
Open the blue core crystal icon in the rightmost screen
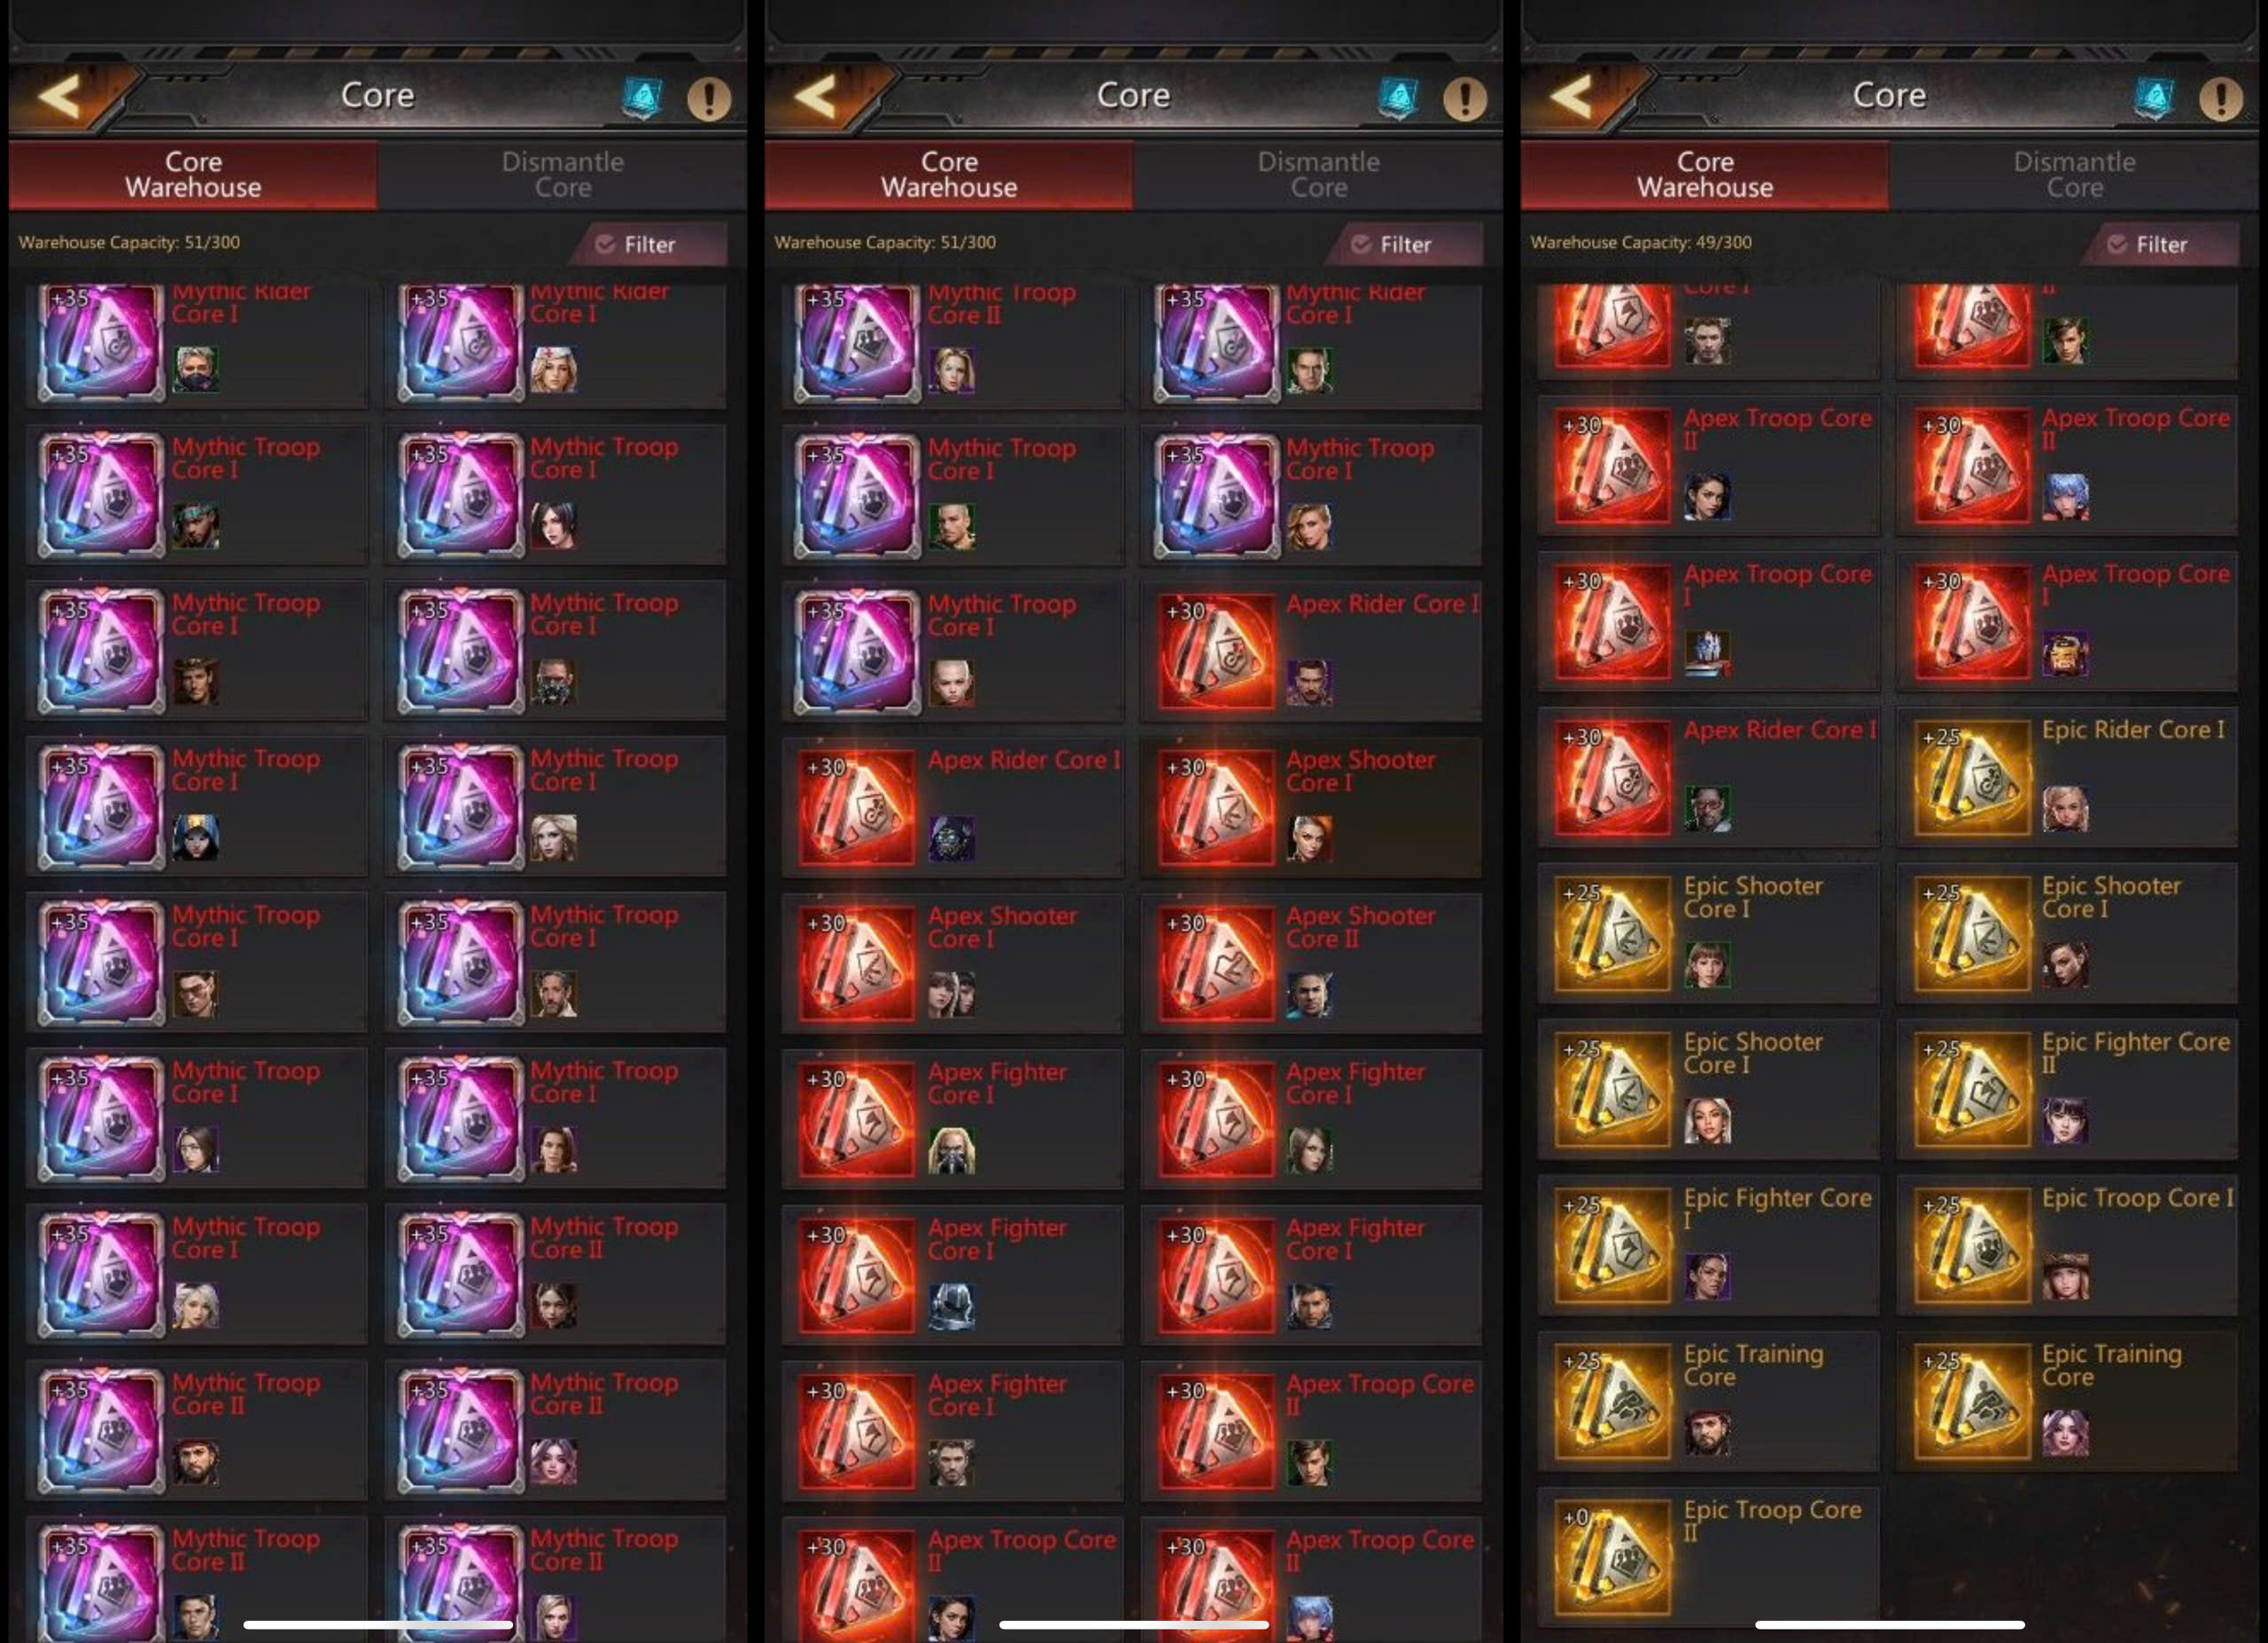[x=2154, y=98]
